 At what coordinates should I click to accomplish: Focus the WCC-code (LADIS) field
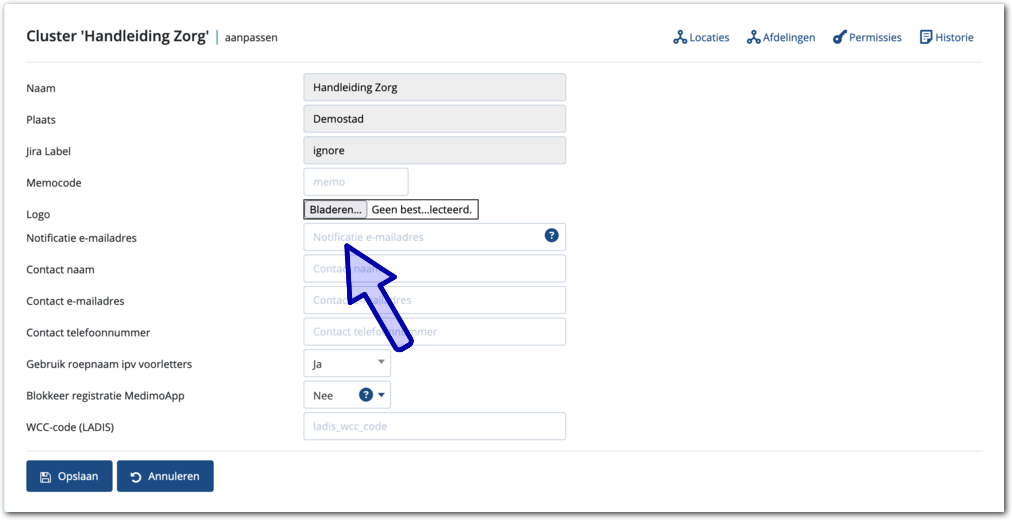point(434,426)
